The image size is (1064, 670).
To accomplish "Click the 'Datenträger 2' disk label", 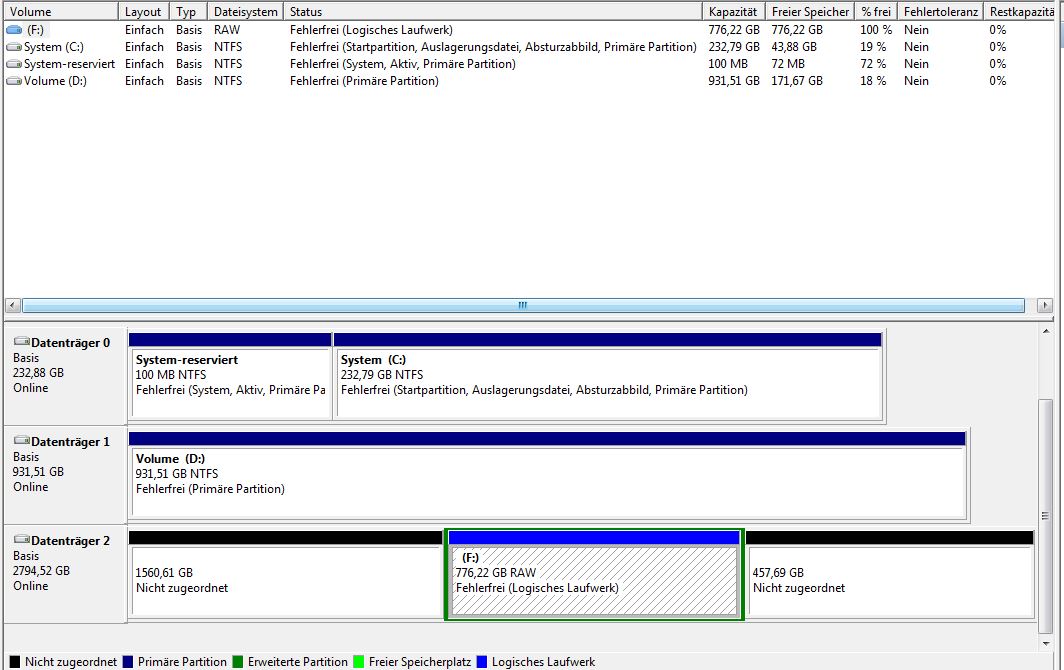I will click(71, 541).
